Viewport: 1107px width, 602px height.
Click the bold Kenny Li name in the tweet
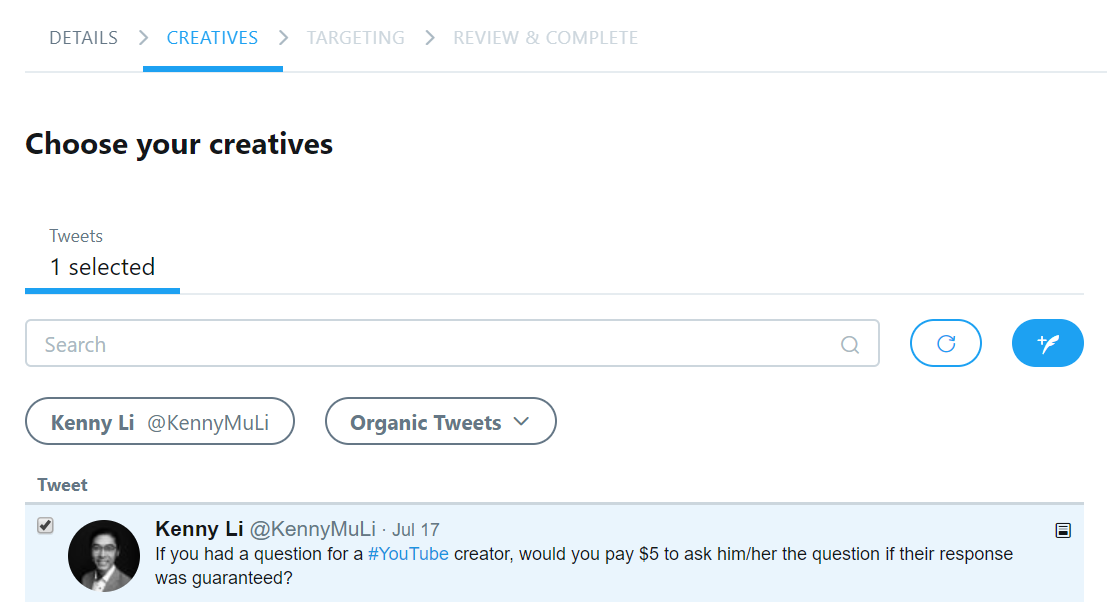199,529
